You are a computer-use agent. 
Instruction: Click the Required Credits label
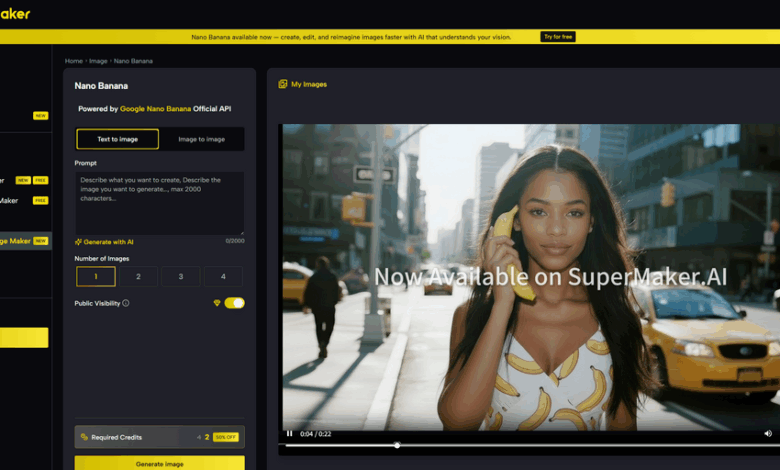[x=116, y=438]
